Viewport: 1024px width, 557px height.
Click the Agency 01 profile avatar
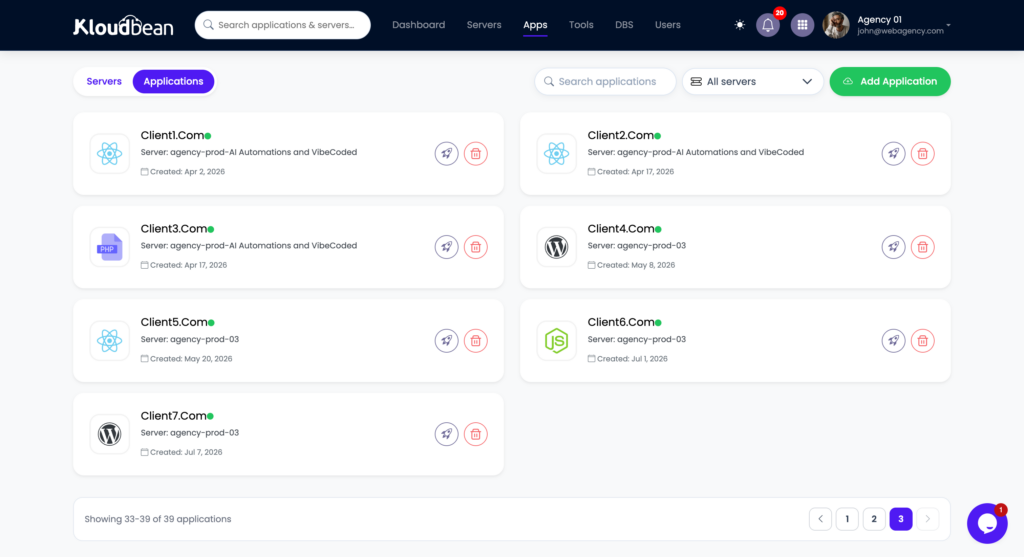[836, 25]
